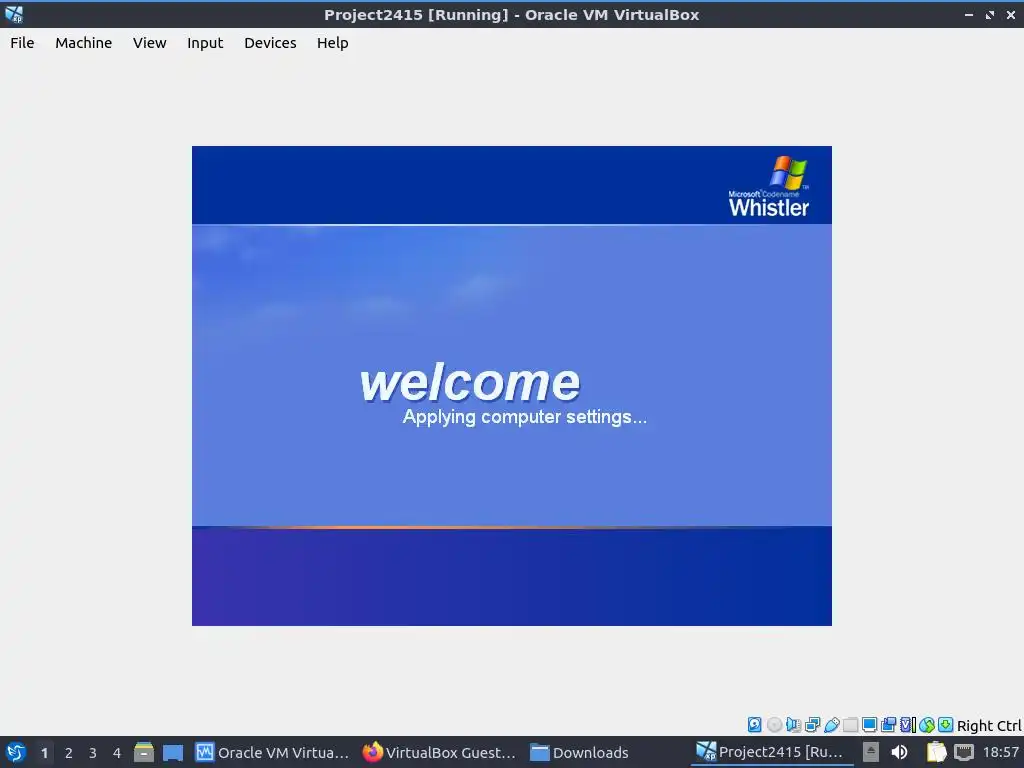Select Project2415 running VM taskbar entry
Viewport: 1024px width, 768px height.
pyautogui.click(x=771, y=752)
